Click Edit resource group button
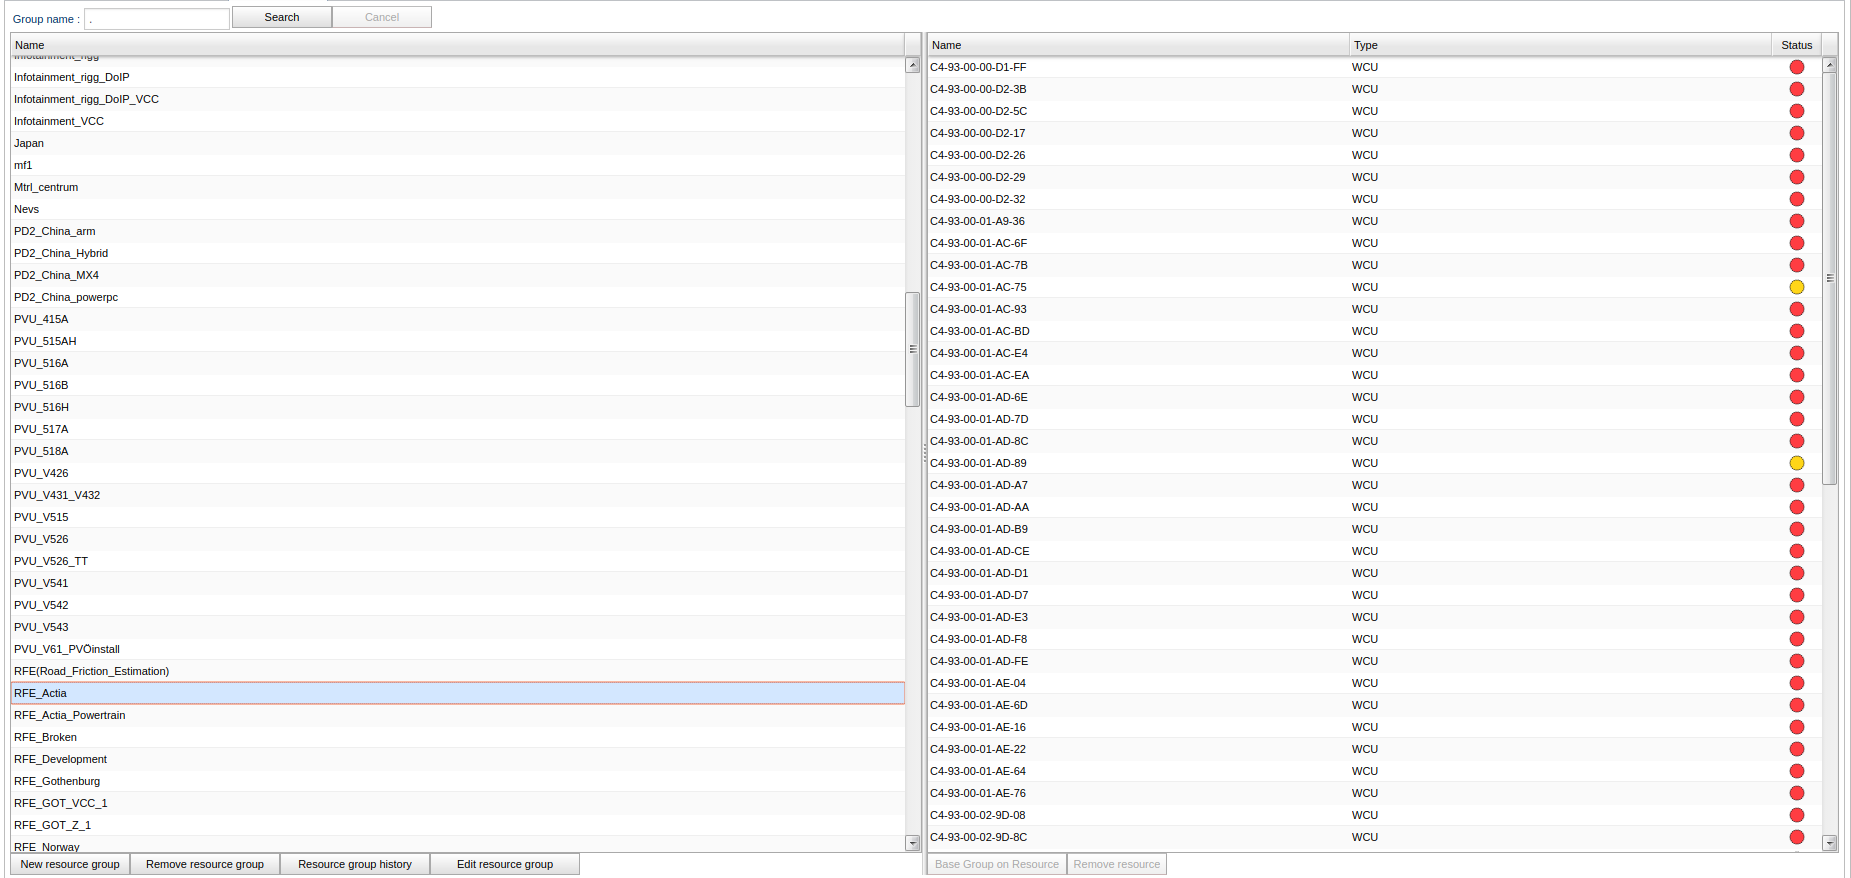The width and height of the screenshot is (1851, 878). coord(505,864)
